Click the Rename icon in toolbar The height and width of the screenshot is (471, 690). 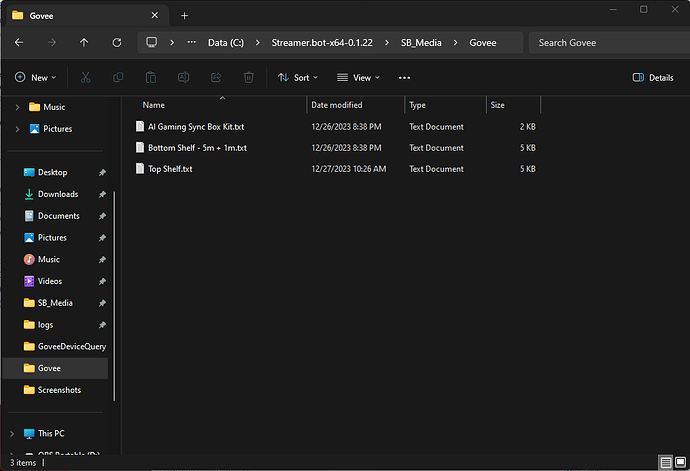[184, 77]
